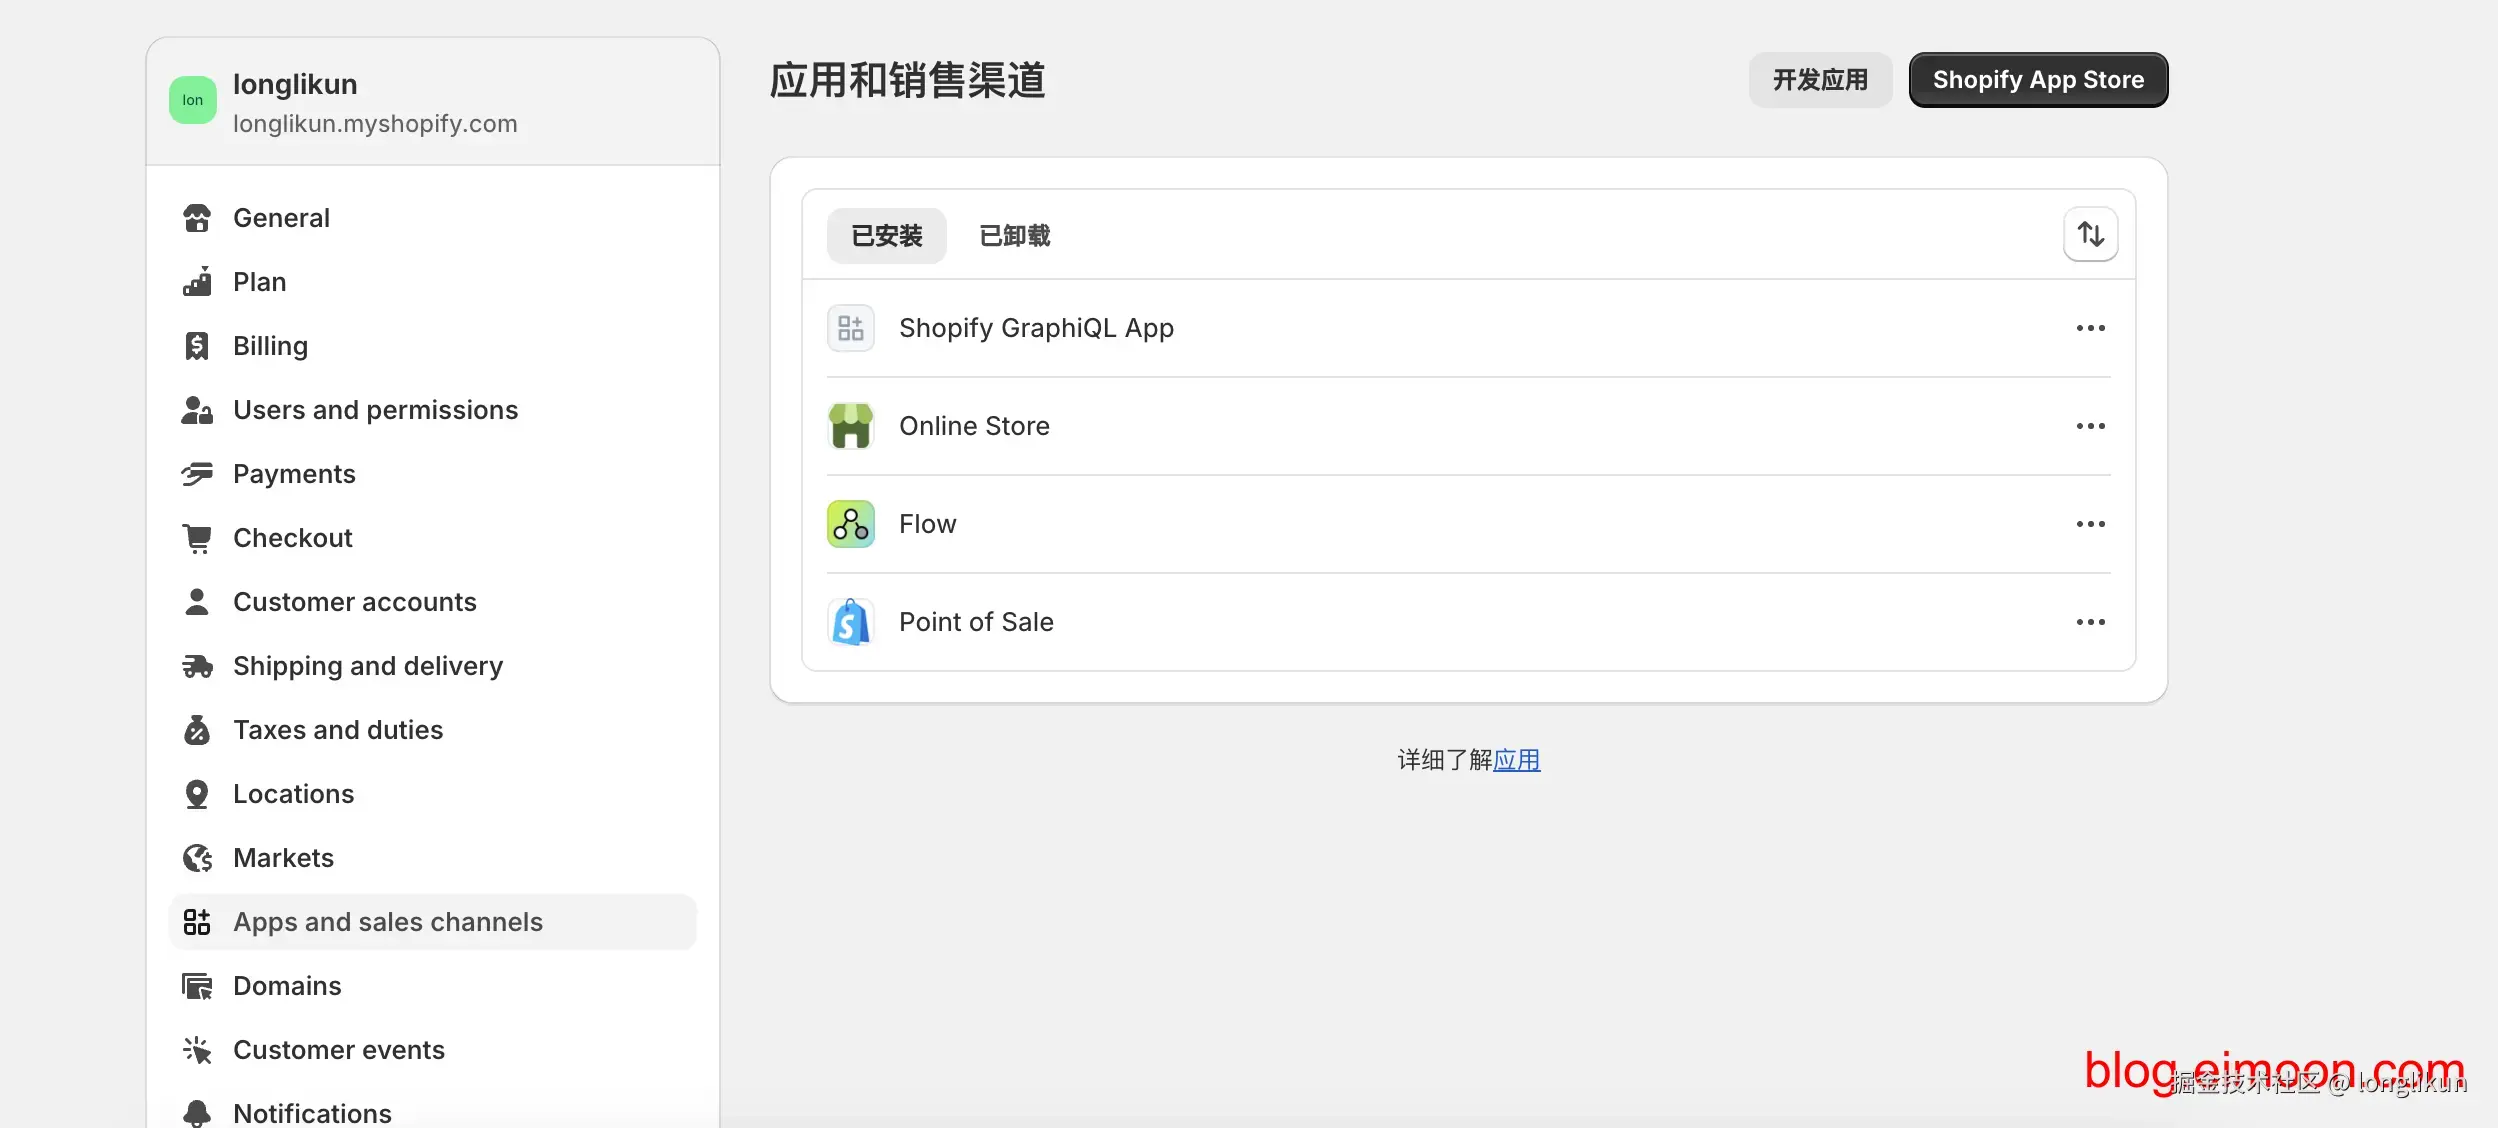2498x1128 pixels.
Task: Click the Checkout cart icon
Action: point(197,537)
